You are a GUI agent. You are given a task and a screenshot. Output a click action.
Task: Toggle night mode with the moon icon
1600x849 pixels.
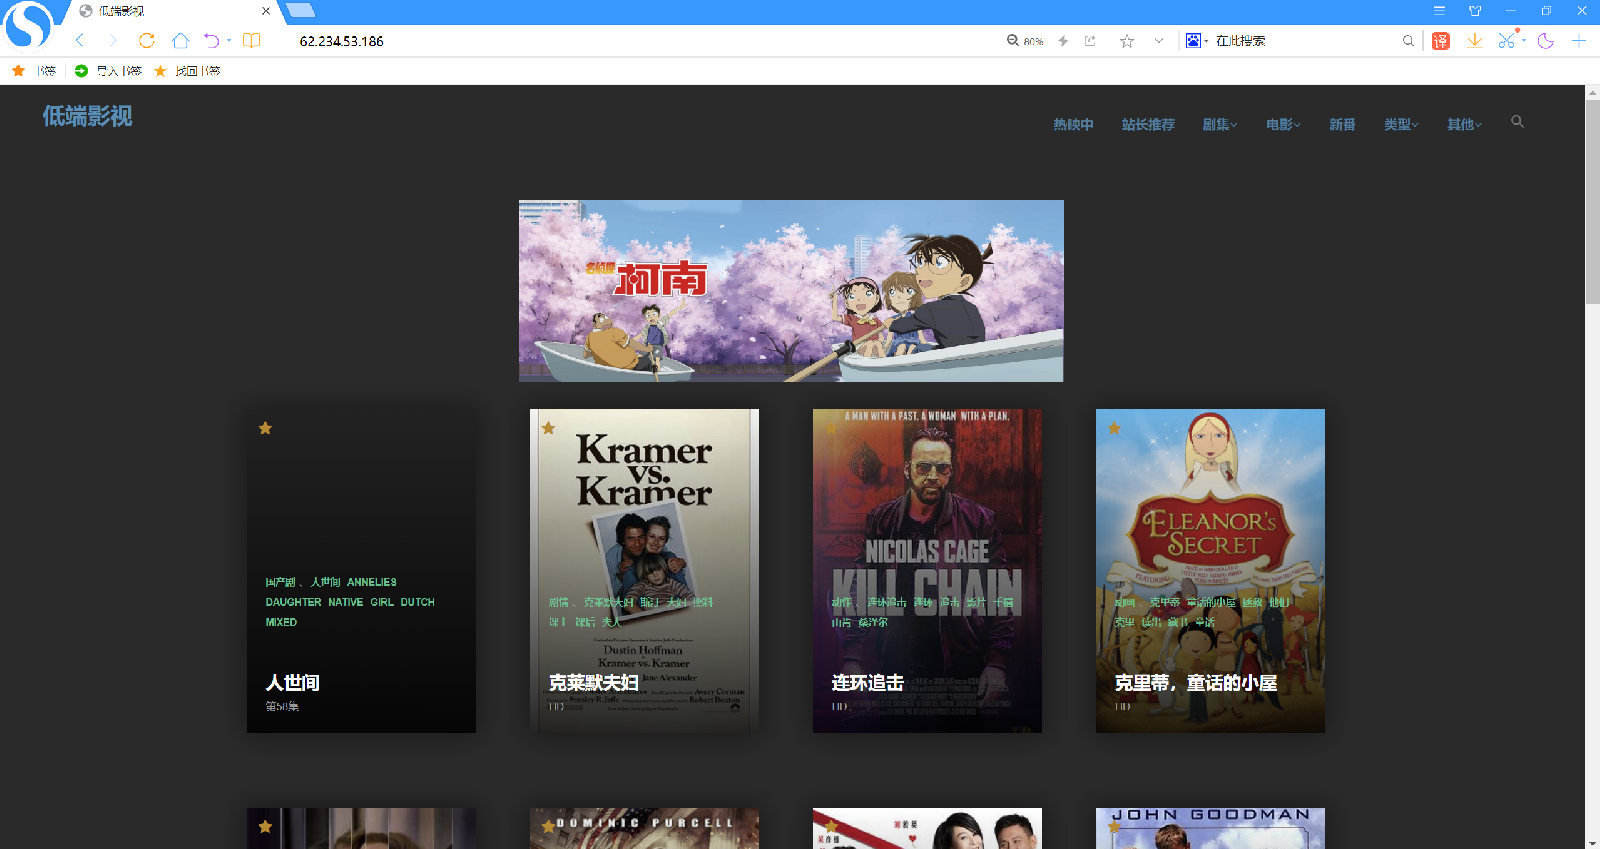(x=1545, y=41)
